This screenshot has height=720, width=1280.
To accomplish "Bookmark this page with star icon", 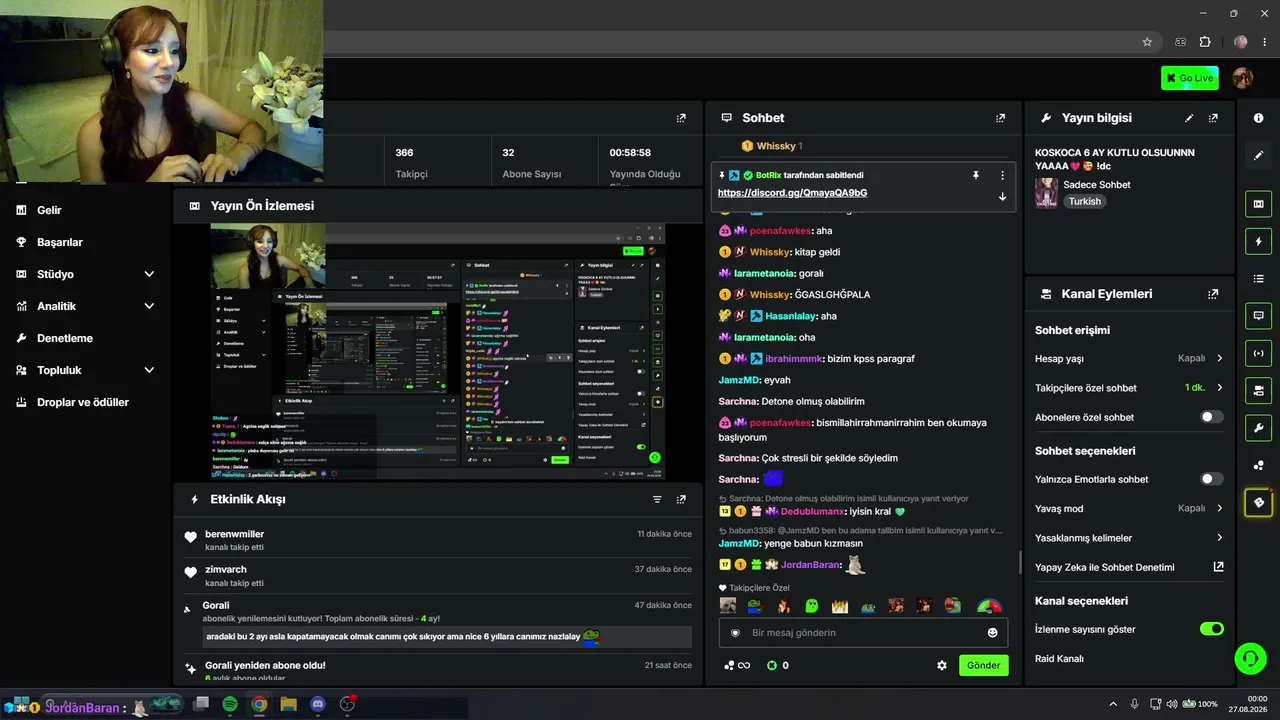I will coord(1147,42).
